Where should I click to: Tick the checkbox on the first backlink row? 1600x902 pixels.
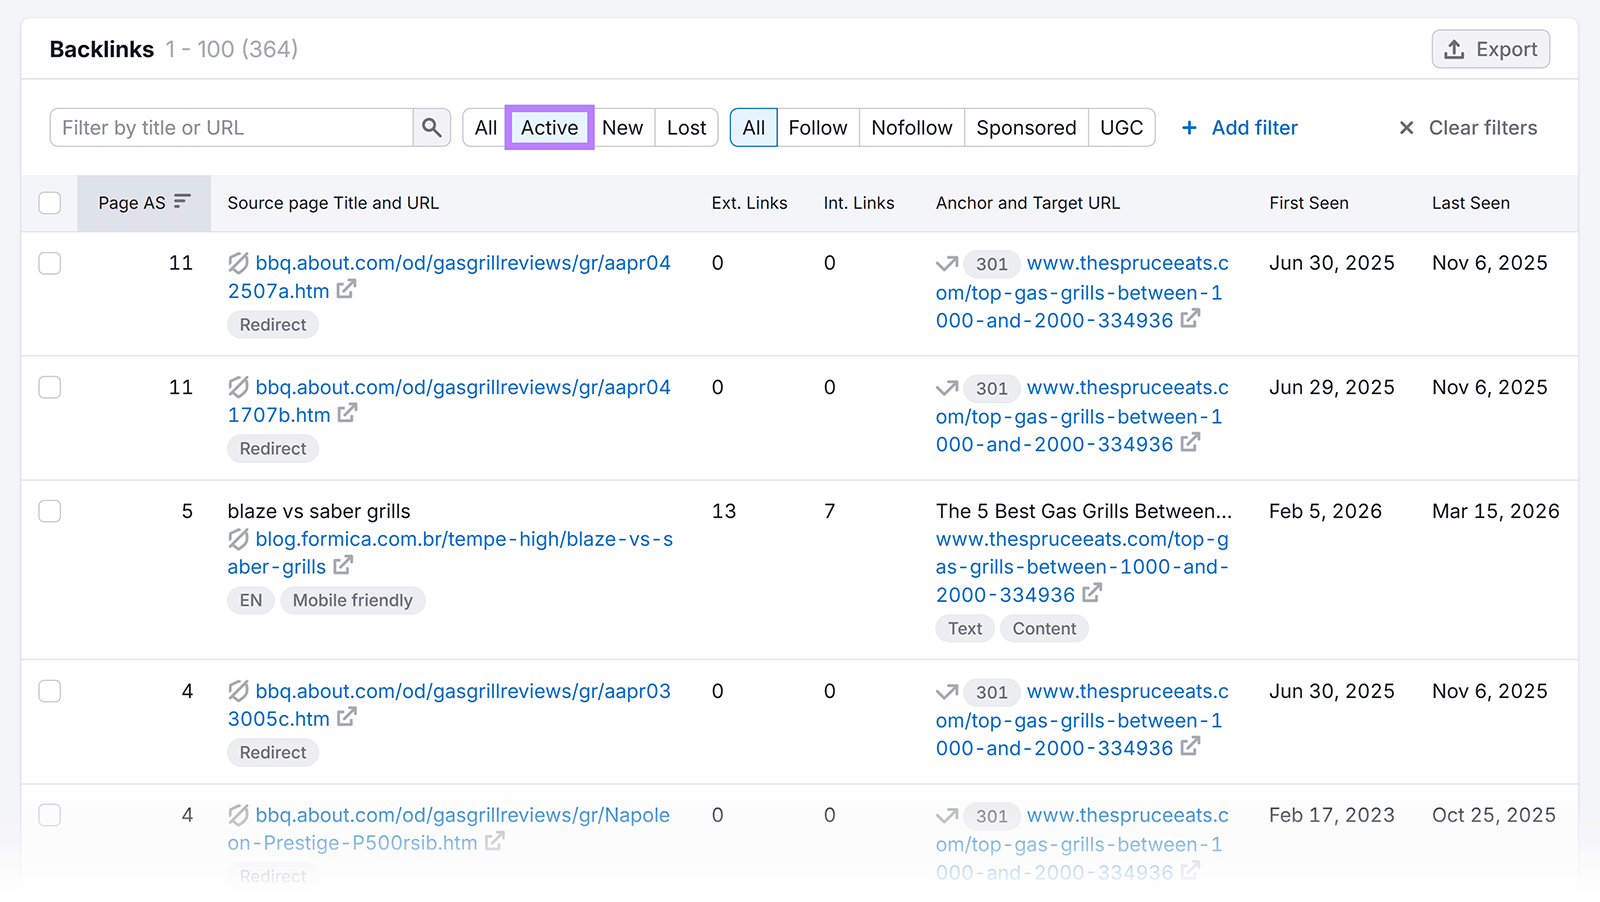click(49, 263)
